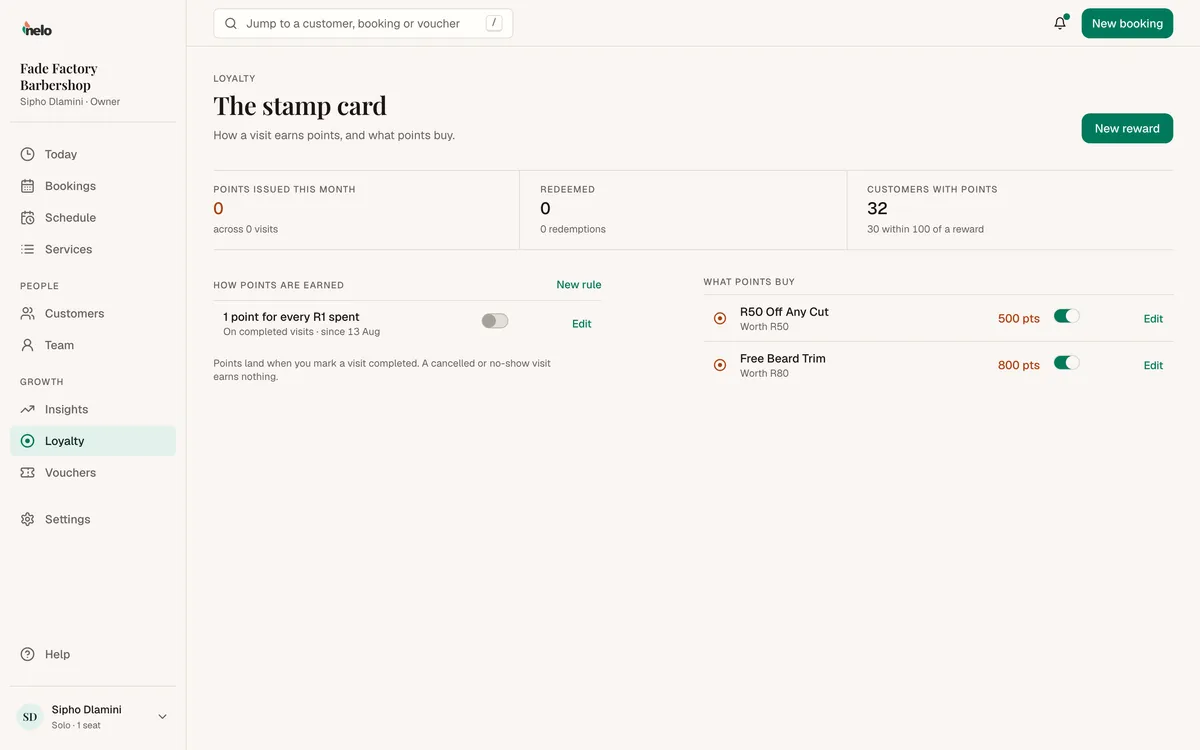Click the Fade Factory Barbershop name
The height and width of the screenshot is (750, 1200).
tap(59, 77)
